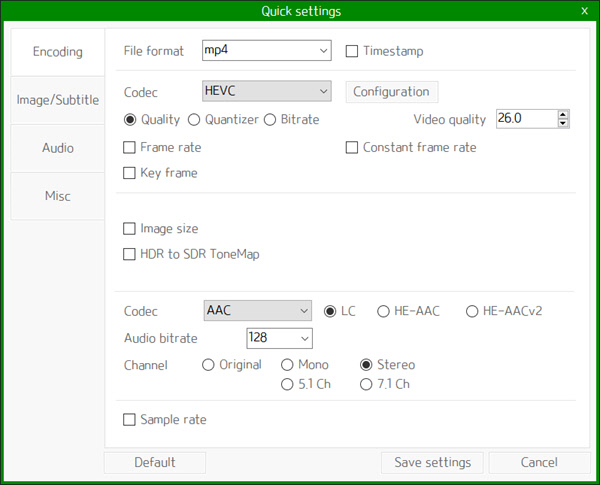The image size is (600, 485).
Task: Select HE-AAC audio profile
Action: (383, 311)
